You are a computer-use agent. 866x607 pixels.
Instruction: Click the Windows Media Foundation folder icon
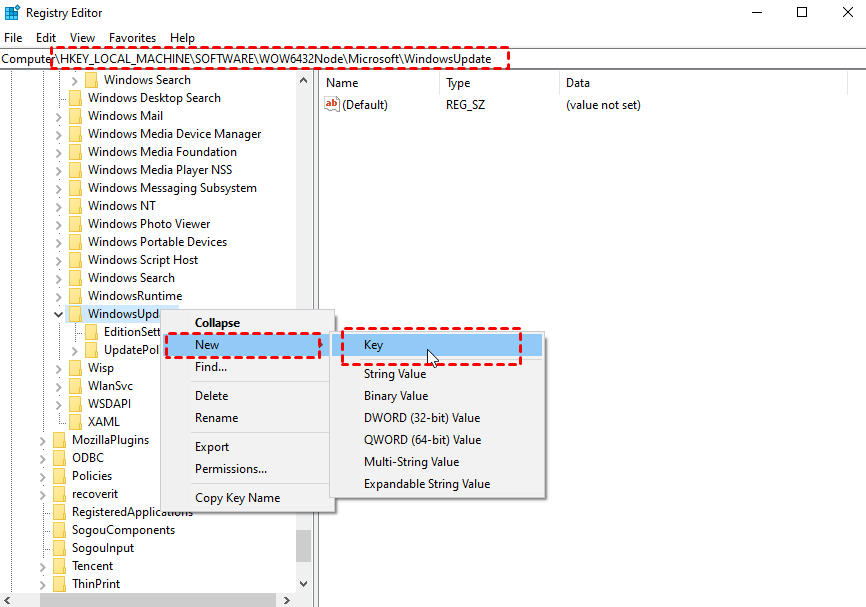pos(75,152)
